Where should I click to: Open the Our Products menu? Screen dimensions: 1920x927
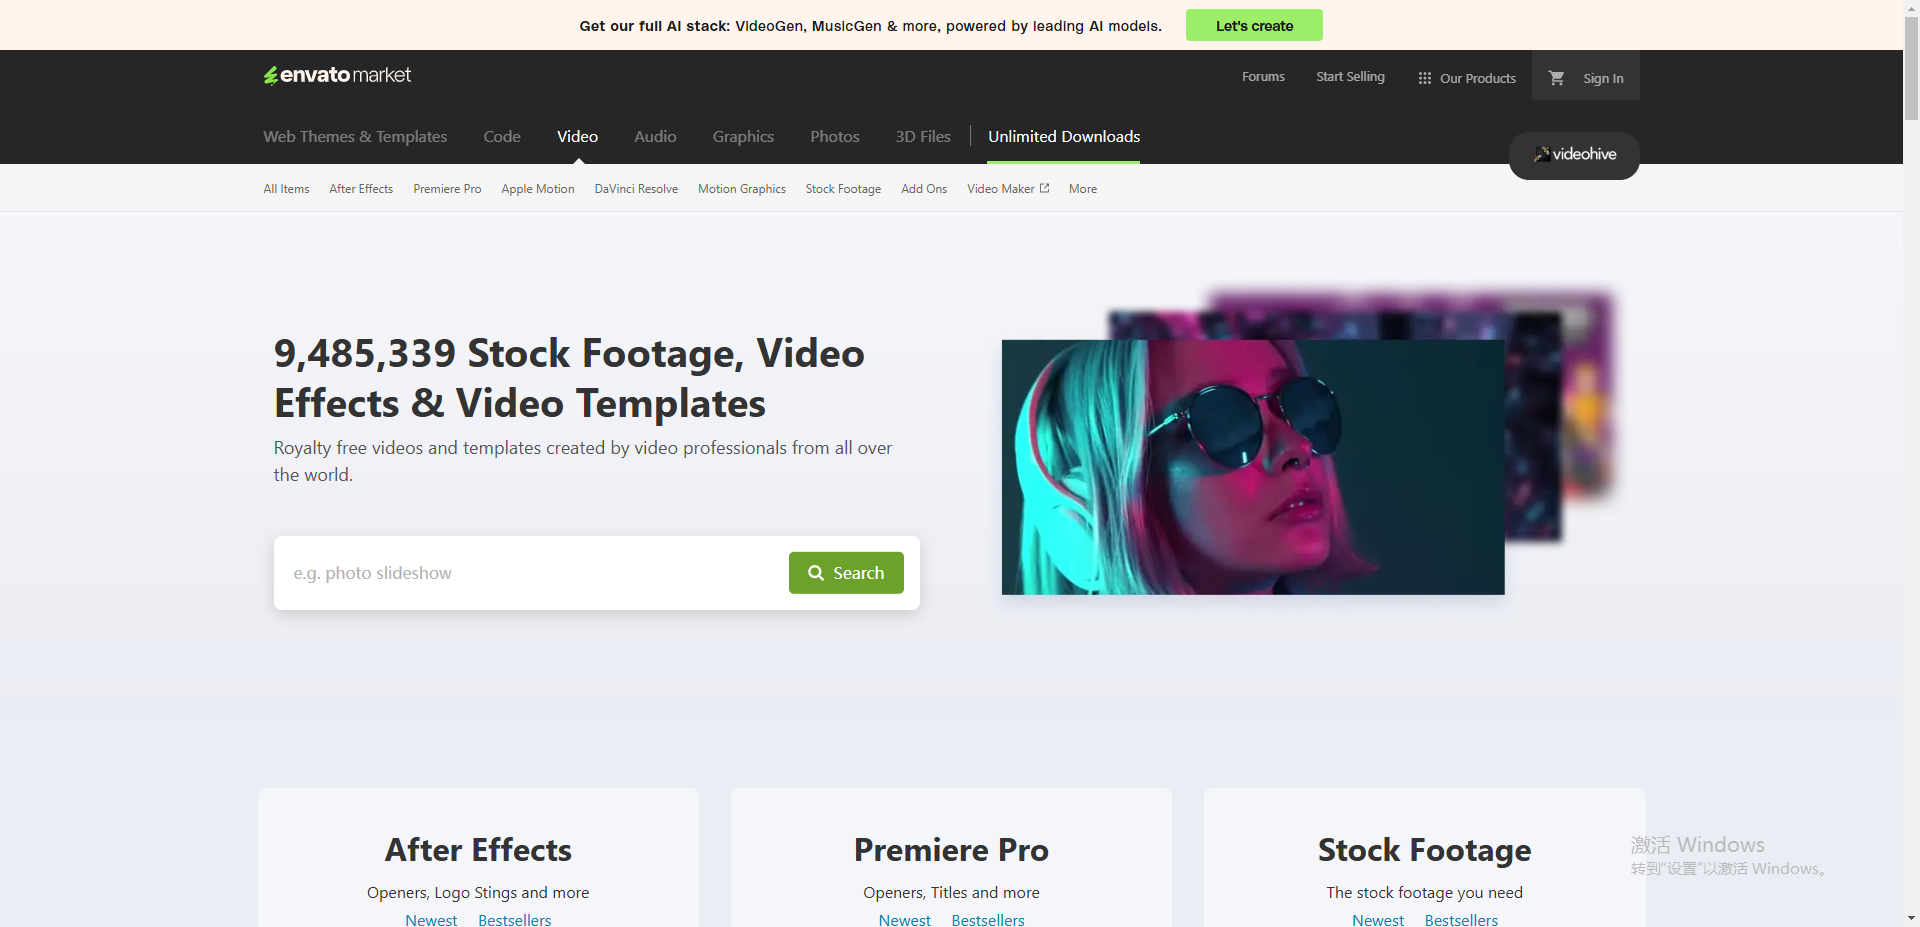[x=1467, y=78]
